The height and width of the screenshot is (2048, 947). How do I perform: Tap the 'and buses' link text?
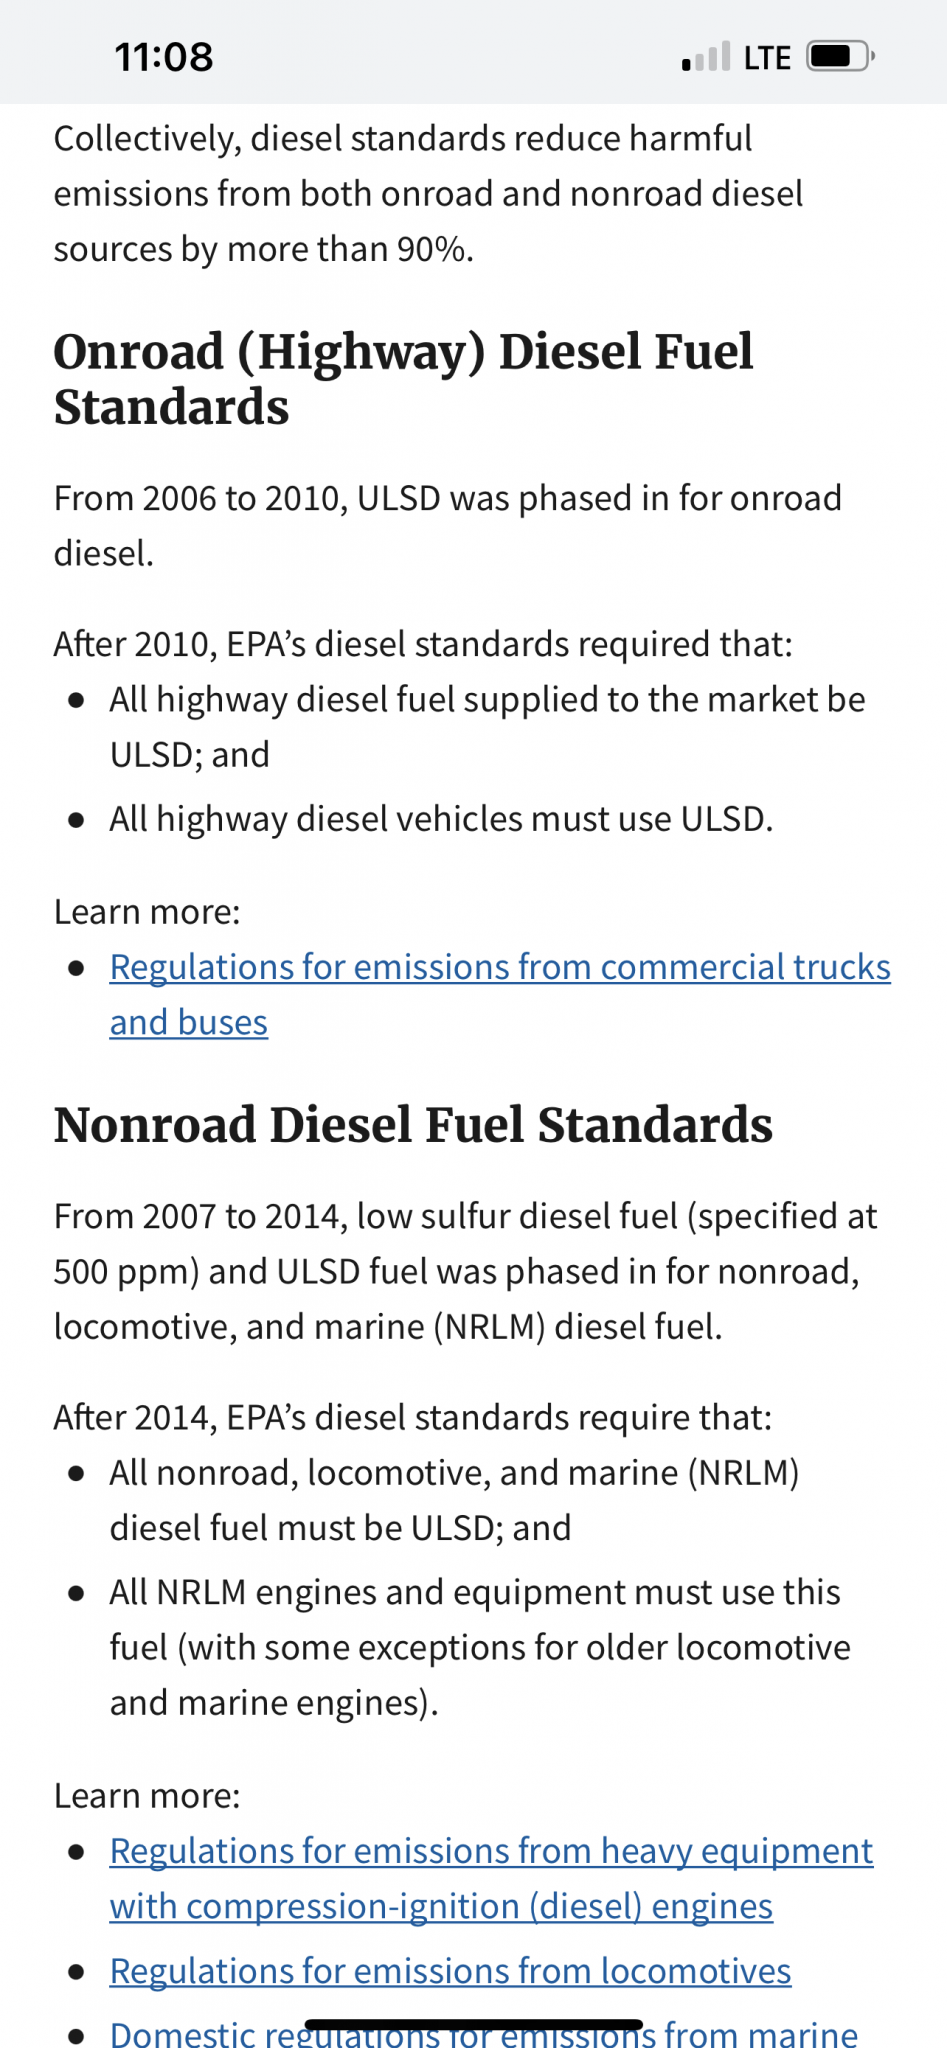pyautogui.click(x=189, y=1022)
